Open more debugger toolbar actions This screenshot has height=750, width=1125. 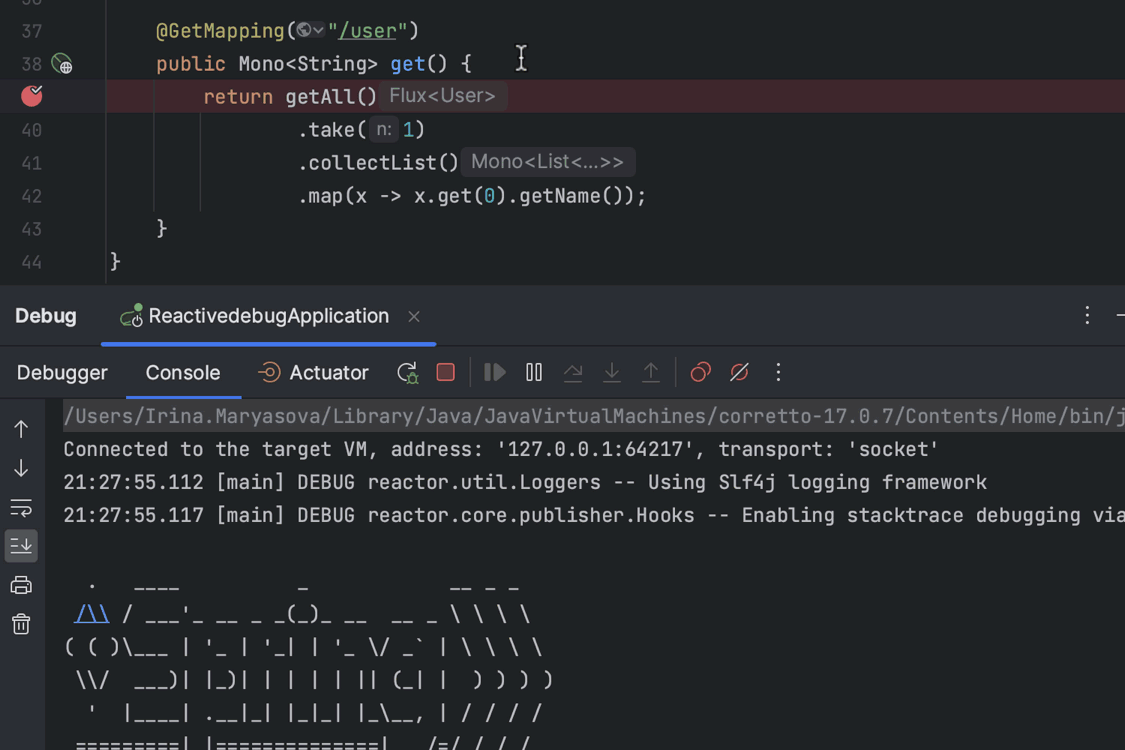tap(778, 372)
